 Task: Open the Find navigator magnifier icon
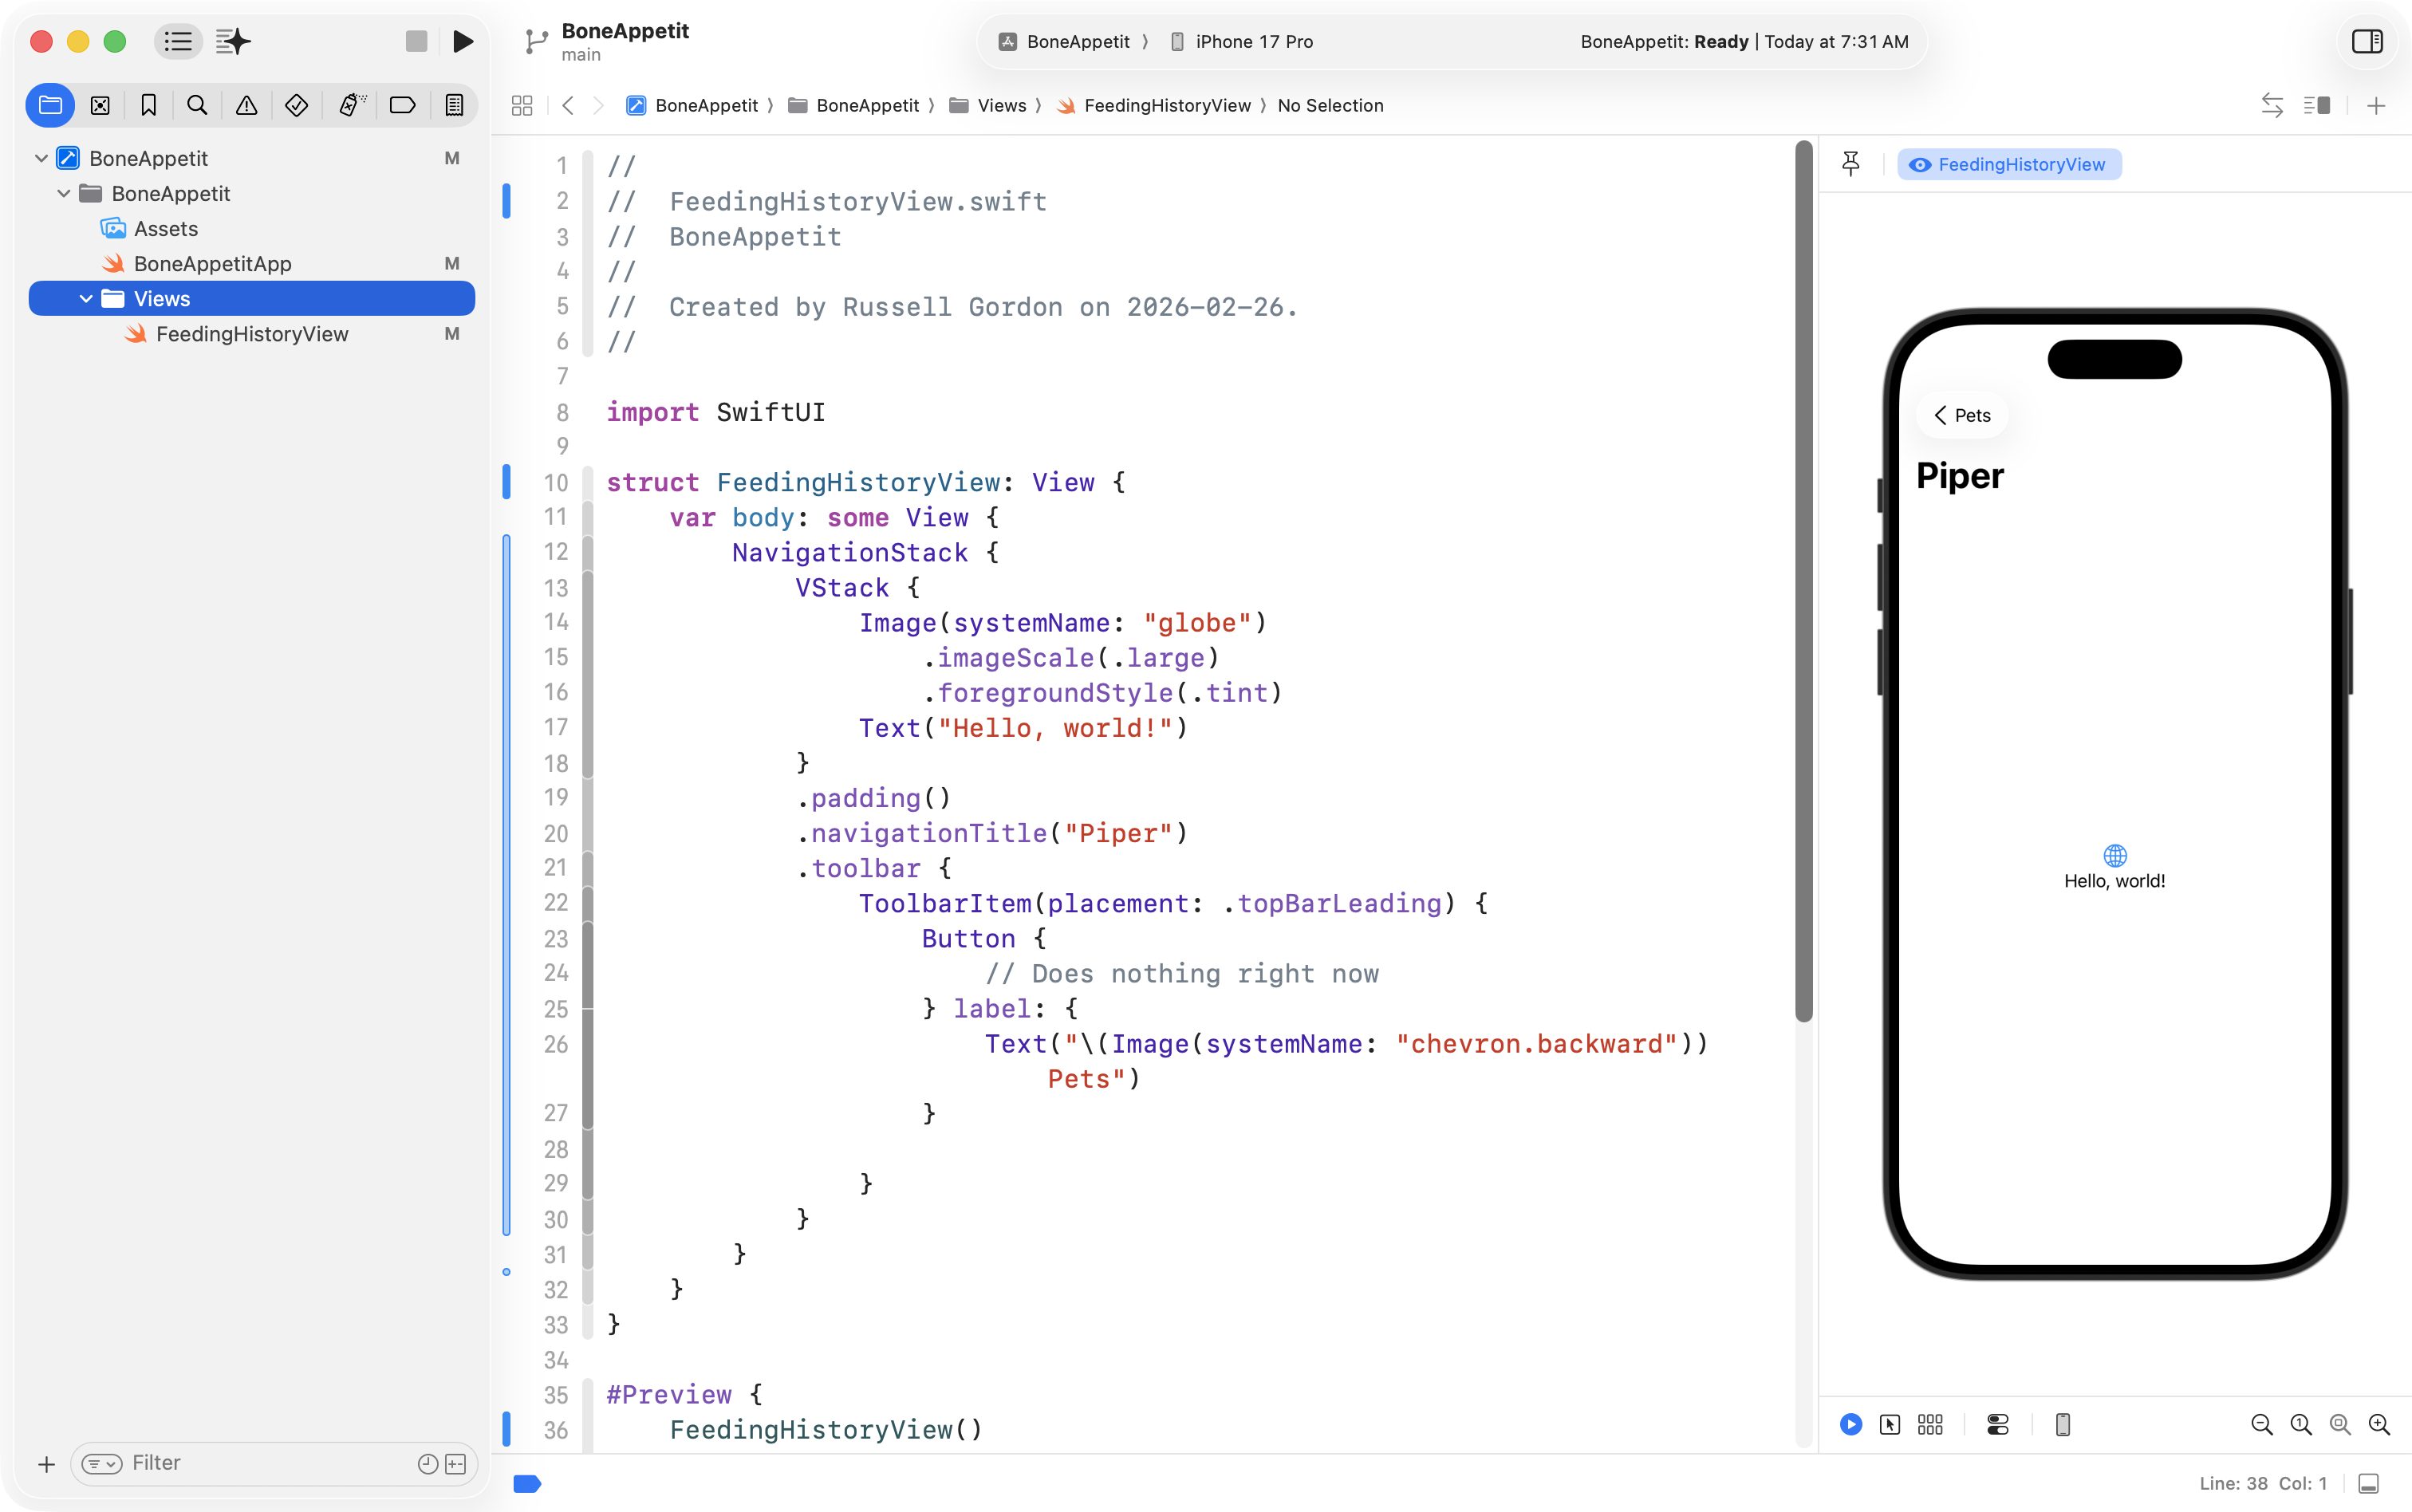tap(197, 105)
